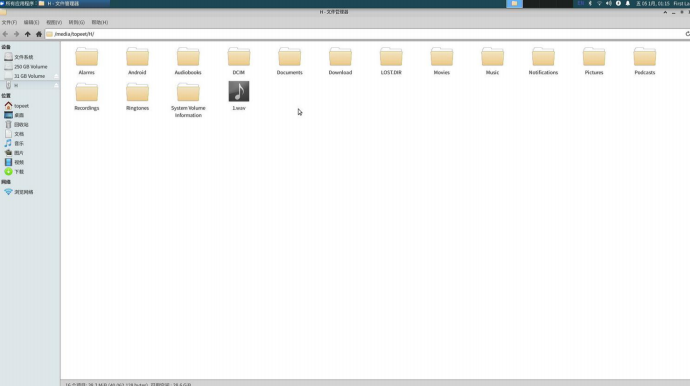Screen dimensions: 690x386
Task: Open the File menu
Action: (x=9, y=22)
